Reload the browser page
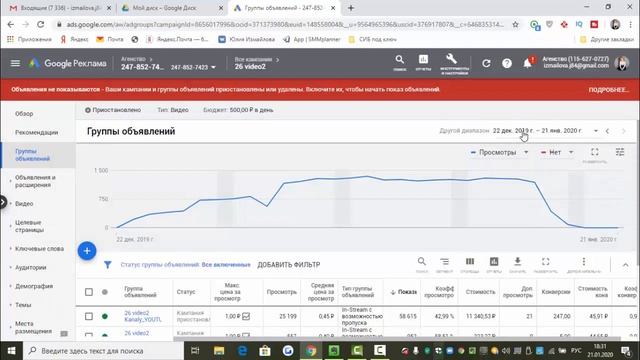640x360 pixels. (x=40, y=24)
